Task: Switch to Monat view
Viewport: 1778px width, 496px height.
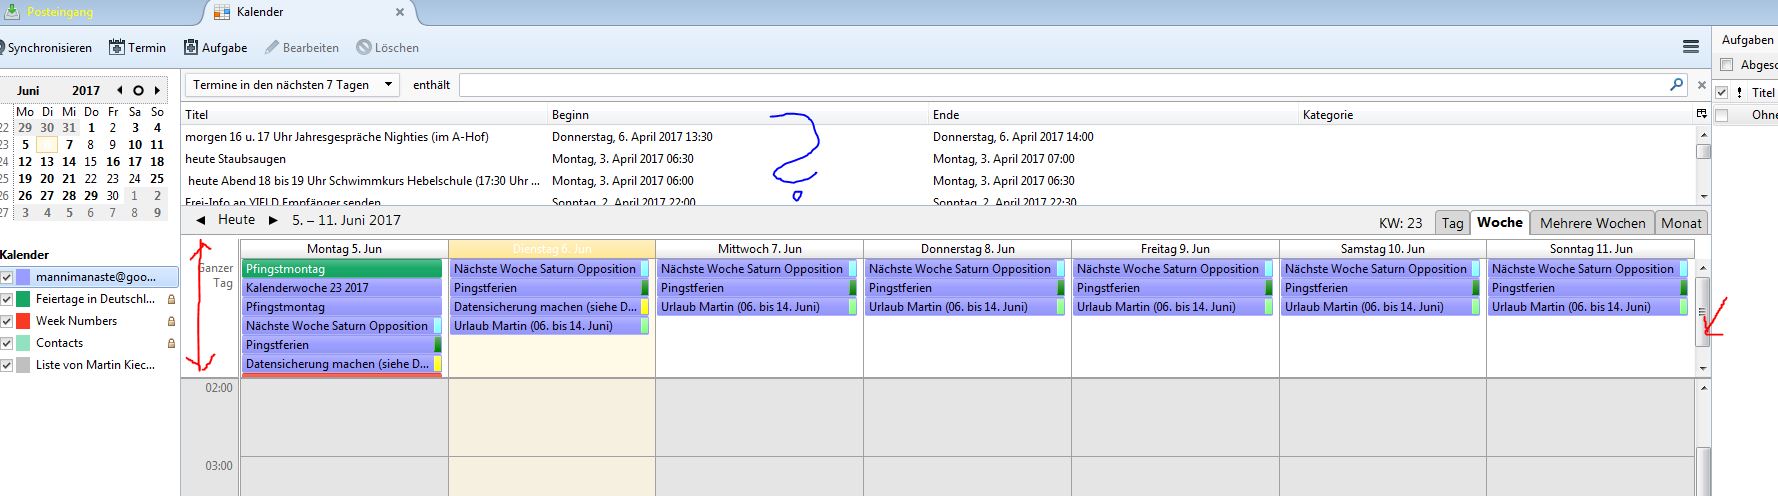Action: tap(1681, 223)
